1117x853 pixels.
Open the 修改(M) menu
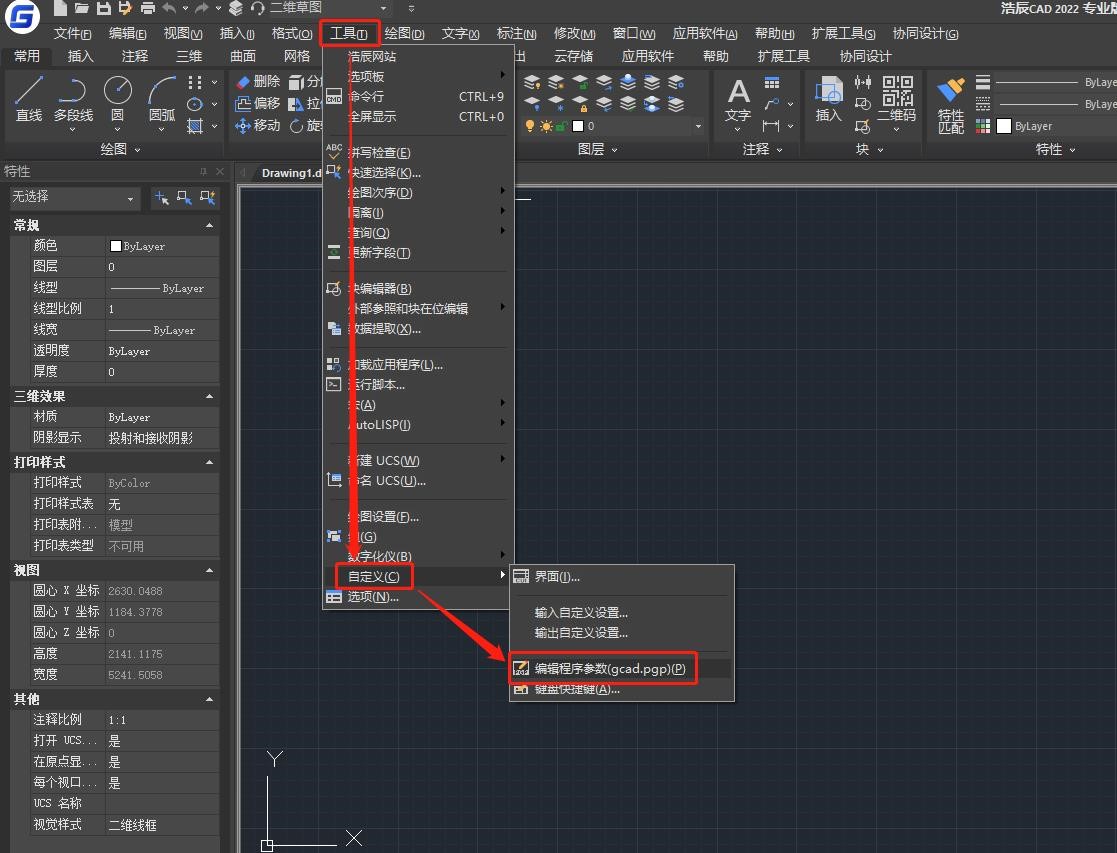pyautogui.click(x=574, y=33)
